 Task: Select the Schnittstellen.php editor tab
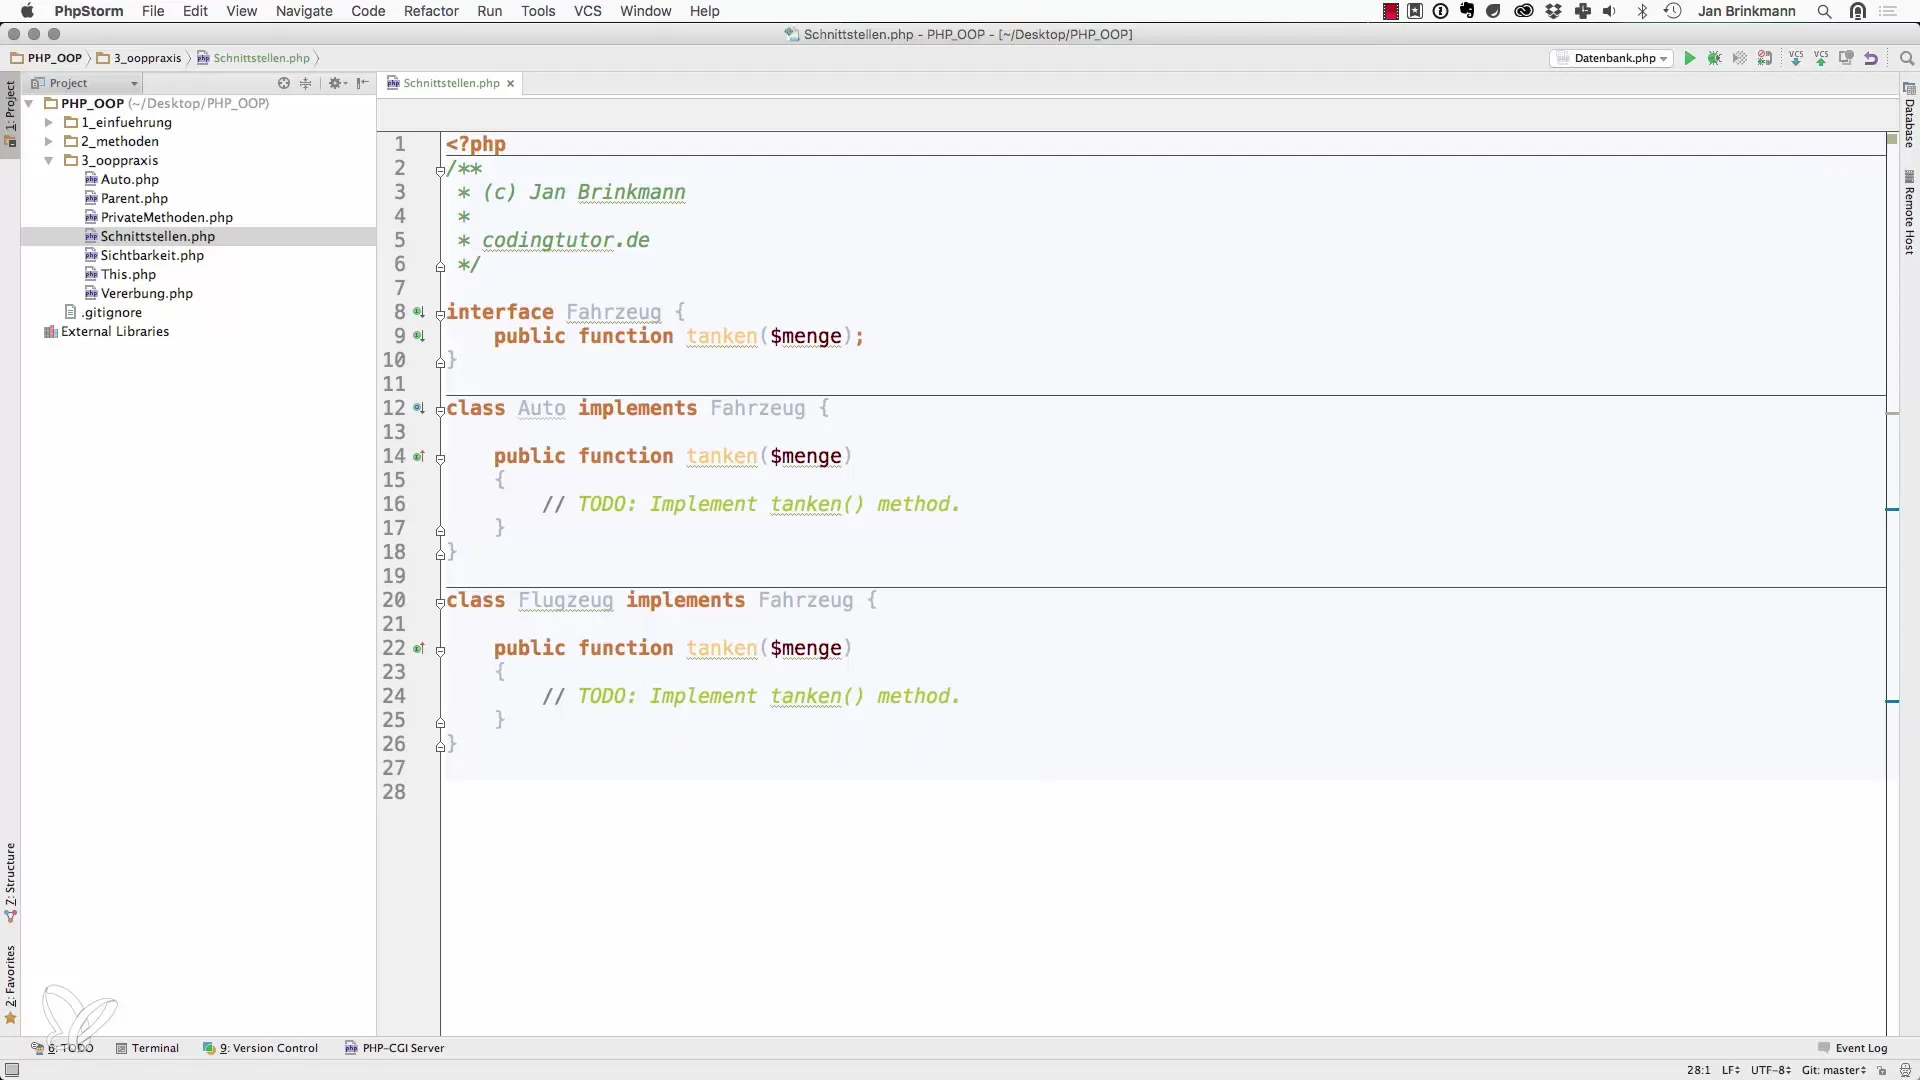coord(451,83)
